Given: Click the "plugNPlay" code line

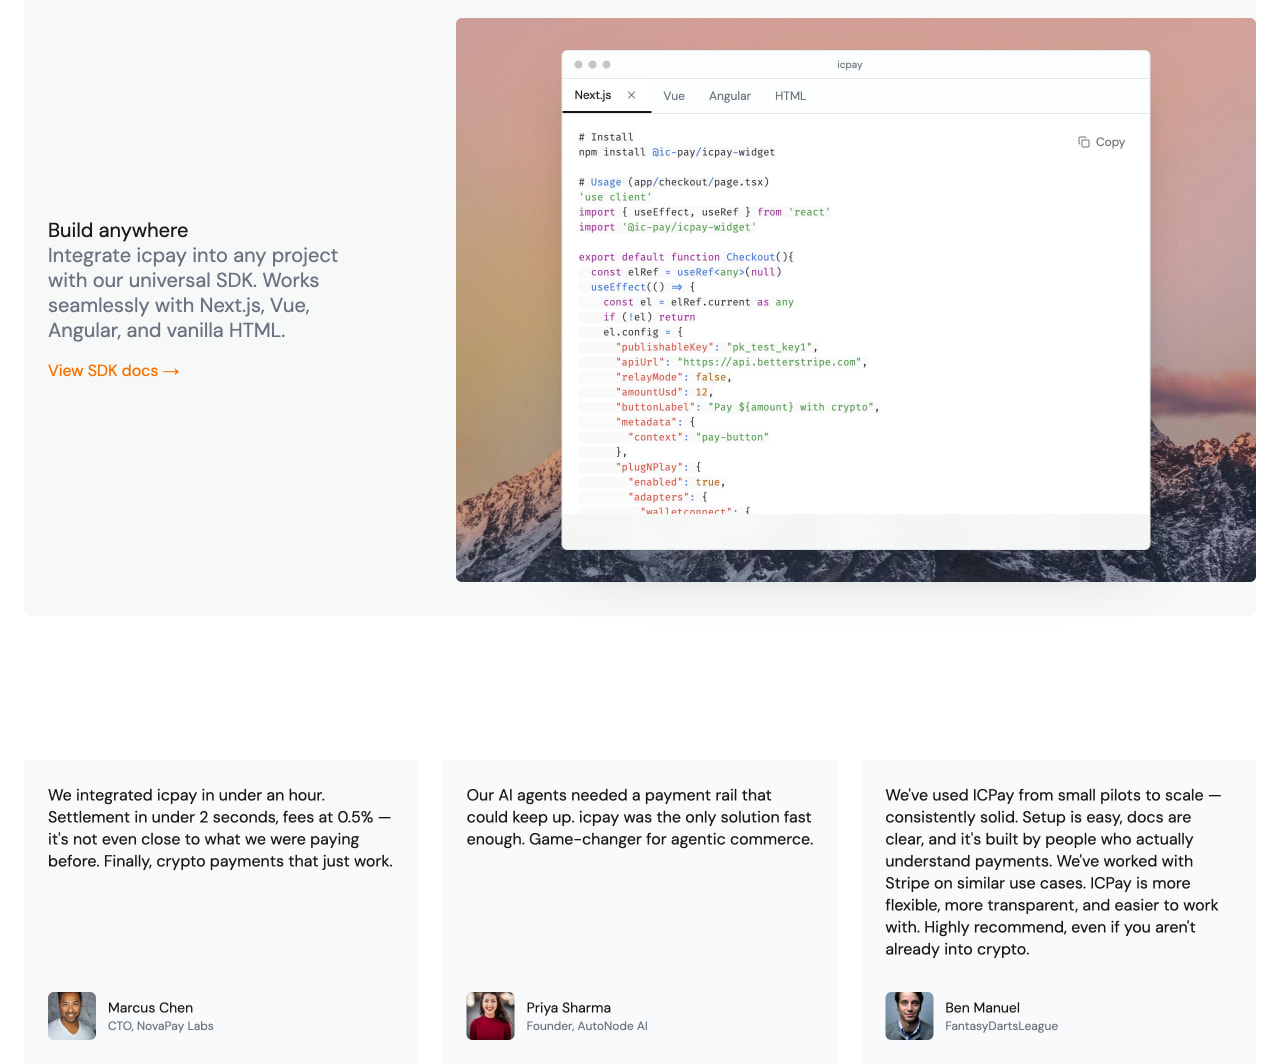Looking at the screenshot, I should coord(659,467).
